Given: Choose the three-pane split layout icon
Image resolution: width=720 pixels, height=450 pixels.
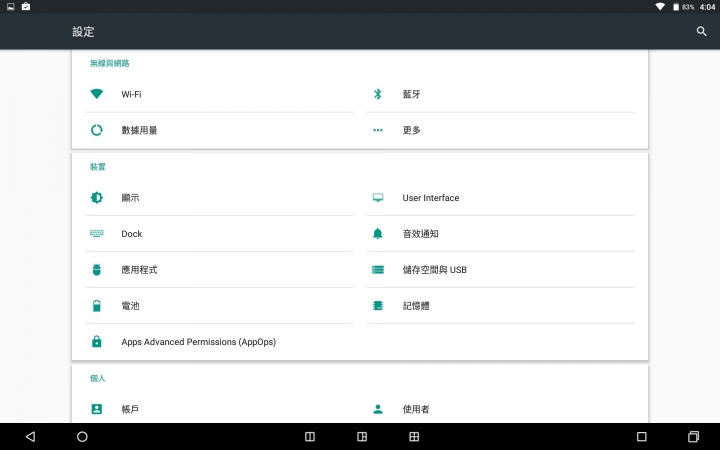Looking at the screenshot, I should point(362,436).
